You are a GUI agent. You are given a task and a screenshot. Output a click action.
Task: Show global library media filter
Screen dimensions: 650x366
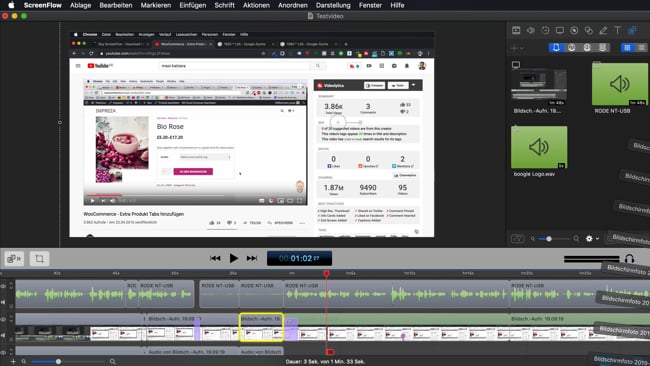coord(572,48)
